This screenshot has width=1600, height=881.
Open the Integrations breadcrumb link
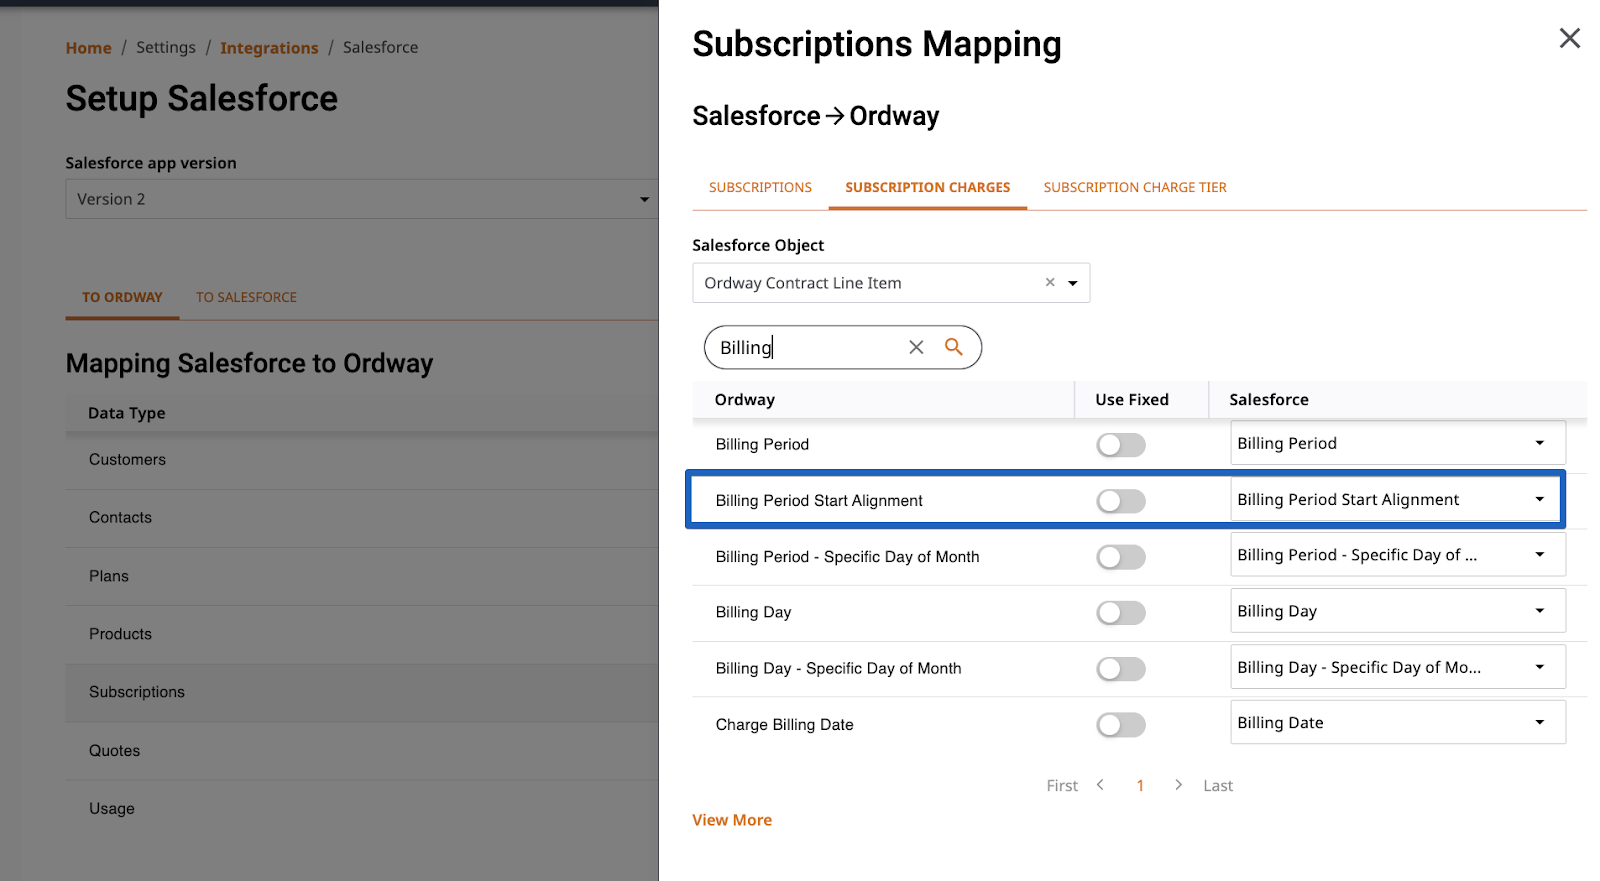pyautogui.click(x=269, y=48)
